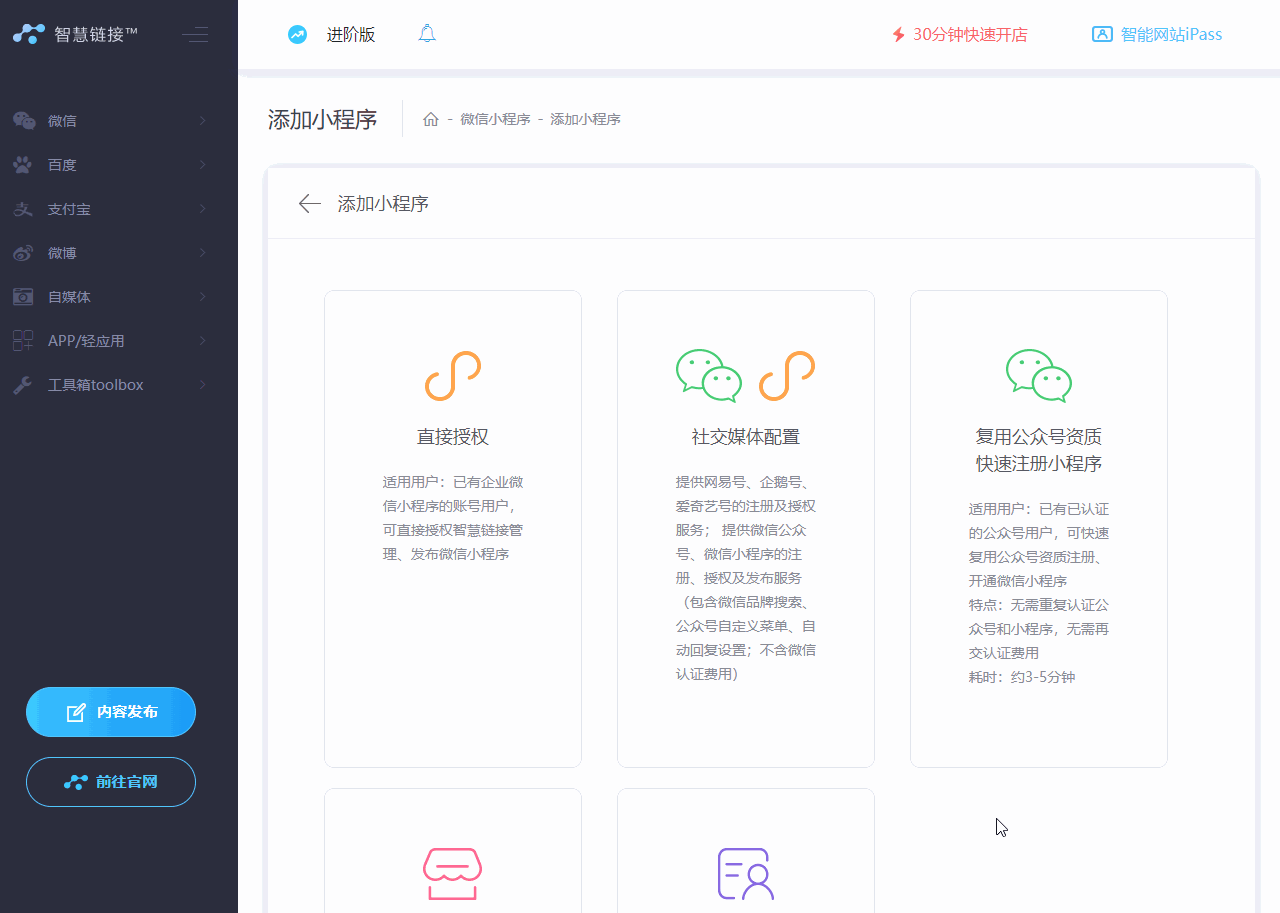Click the Alipay icon in sidebar
The width and height of the screenshot is (1280, 913).
pyautogui.click(x=23, y=209)
